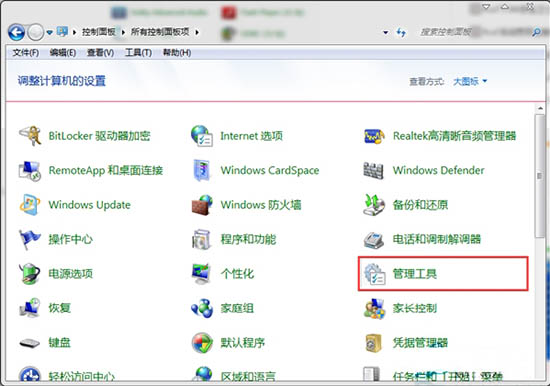Open the 查看(V) menu
The image size is (550, 386).
click(x=100, y=53)
